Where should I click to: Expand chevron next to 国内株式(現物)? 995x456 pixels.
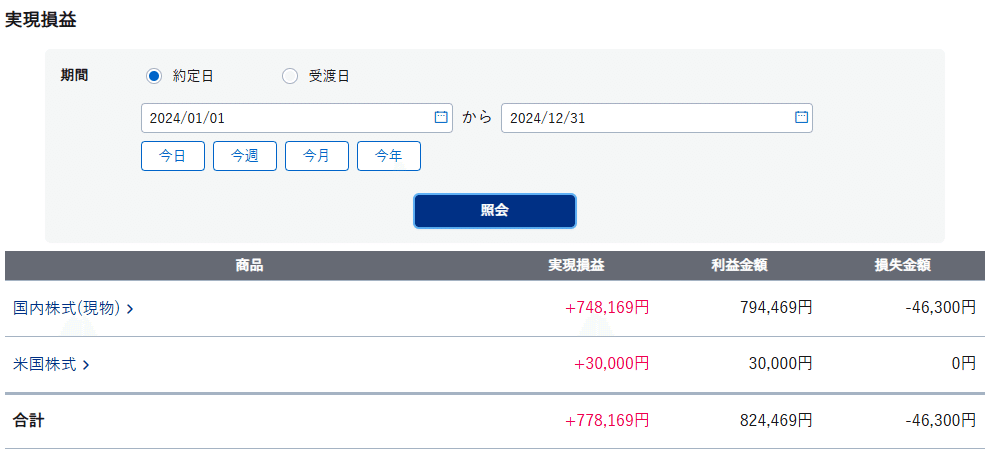pos(129,309)
